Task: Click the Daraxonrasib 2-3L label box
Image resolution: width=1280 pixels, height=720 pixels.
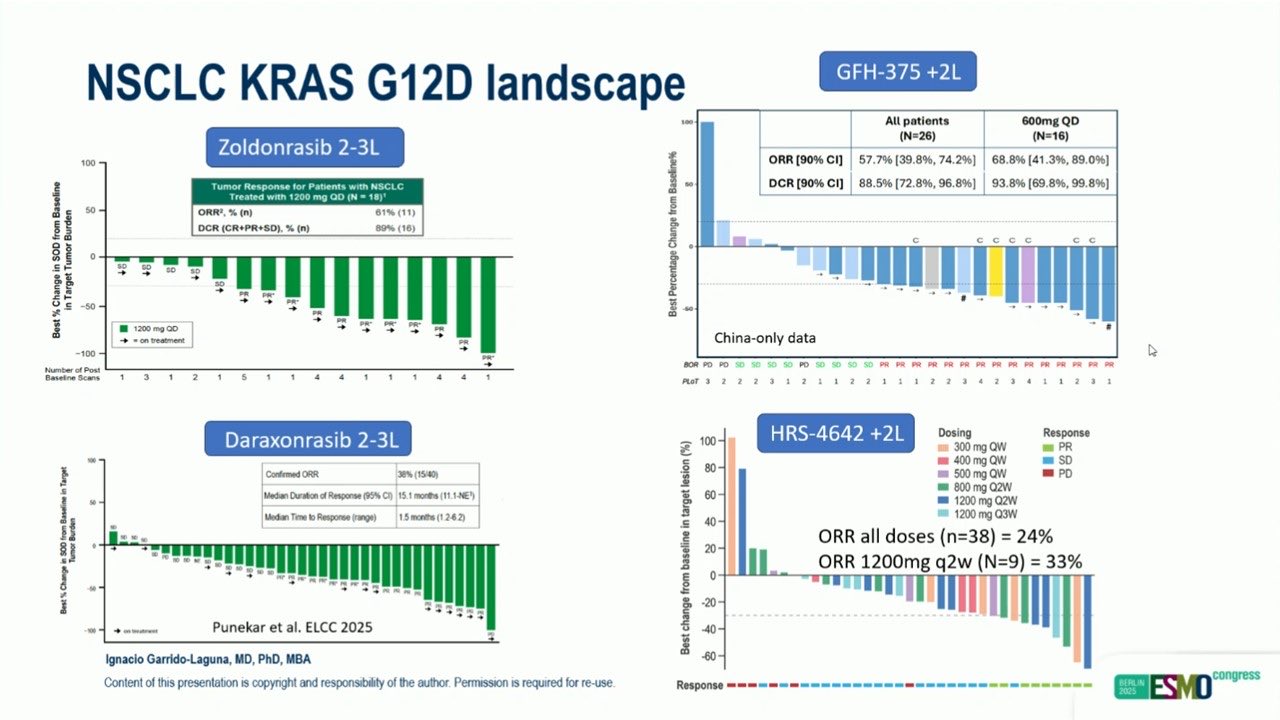Action: [x=308, y=439]
